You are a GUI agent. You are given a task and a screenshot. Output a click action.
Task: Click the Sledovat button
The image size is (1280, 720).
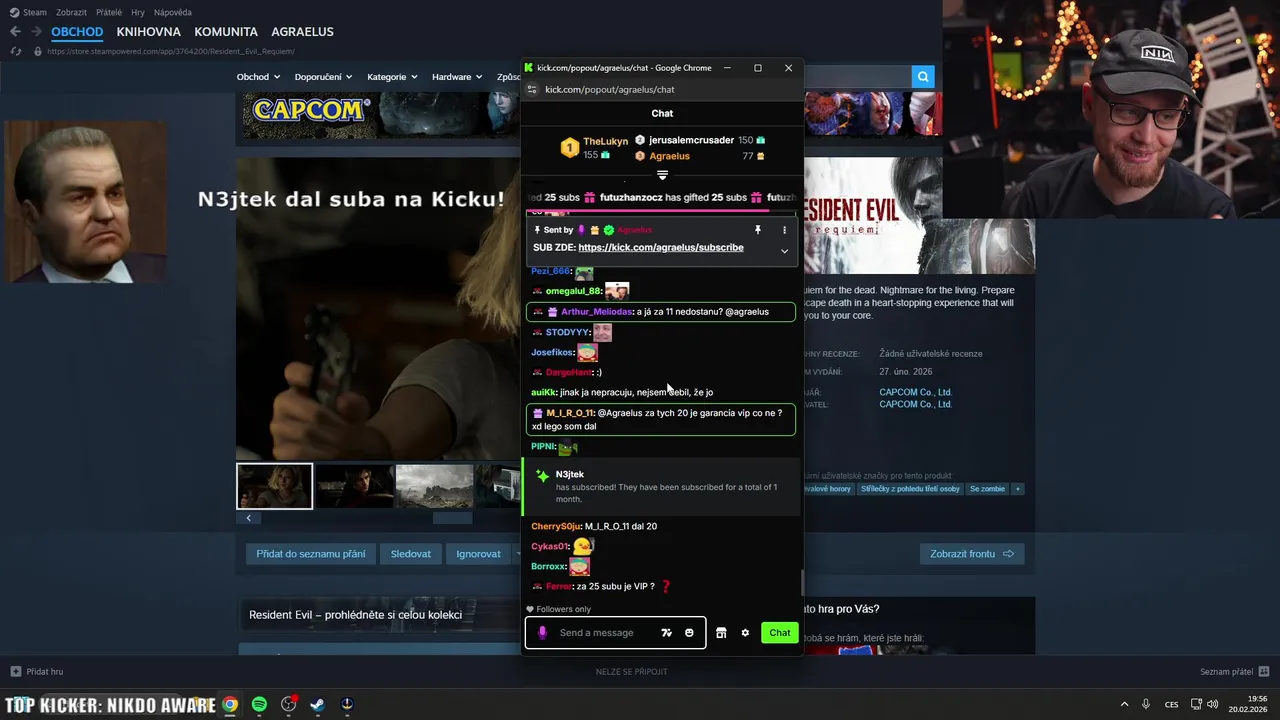[x=411, y=554]
